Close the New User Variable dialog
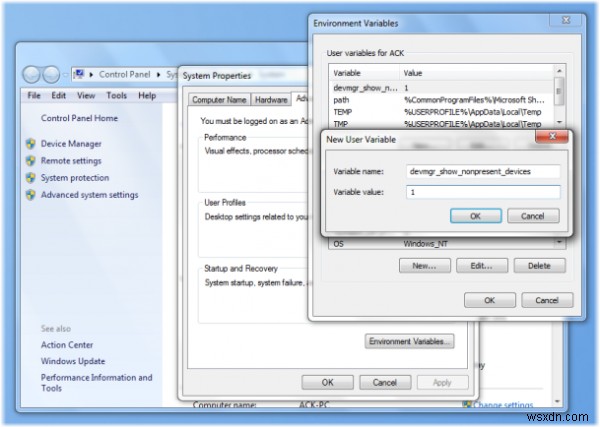The image size is (600, 427). click(x=551, y=136)
